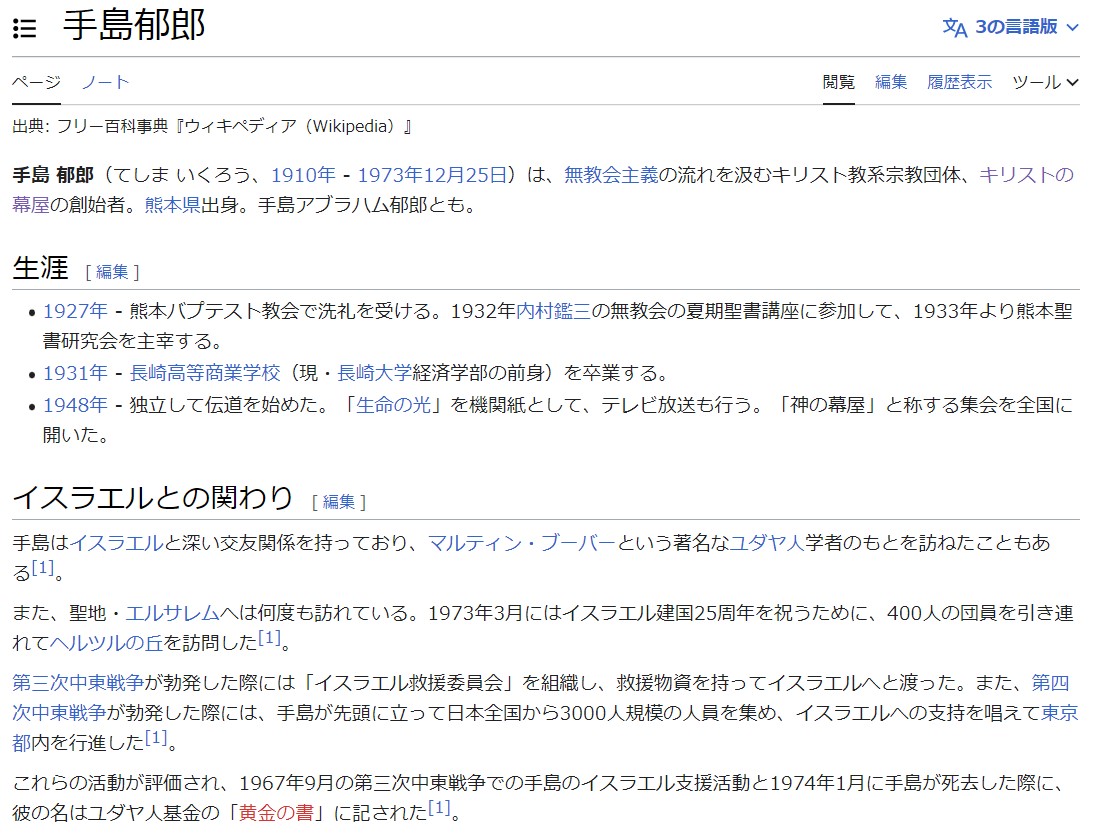Edit the 生涯 section
Image resolution: width=1103 pixels, height=837 pixels.
(112, 271)
